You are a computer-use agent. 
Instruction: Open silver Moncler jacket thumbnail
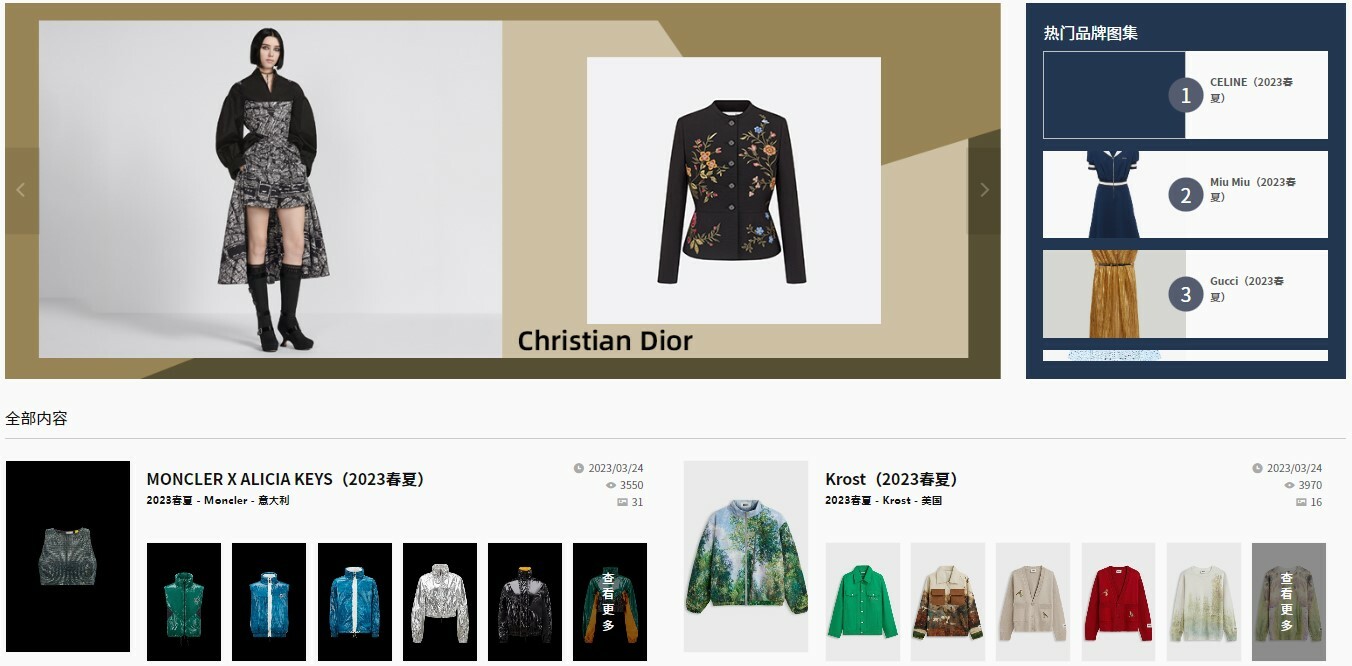coord(439,602)
